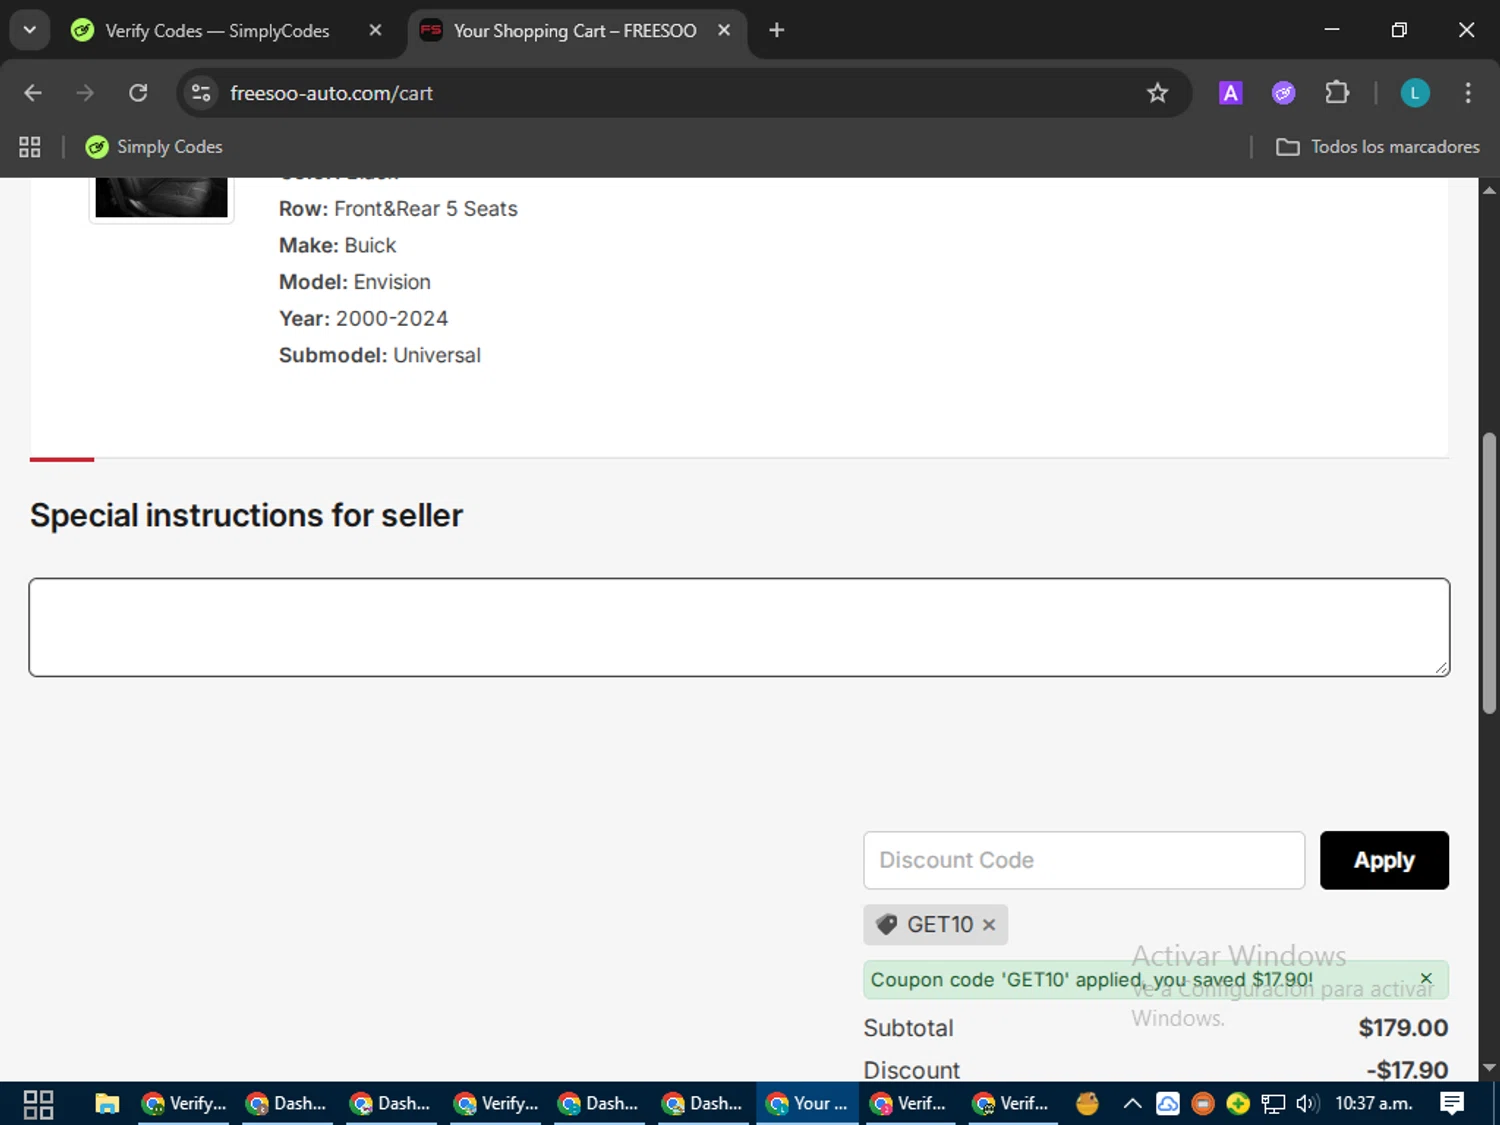Open the SimplyCodes extension icon in toolbar

1283,93
